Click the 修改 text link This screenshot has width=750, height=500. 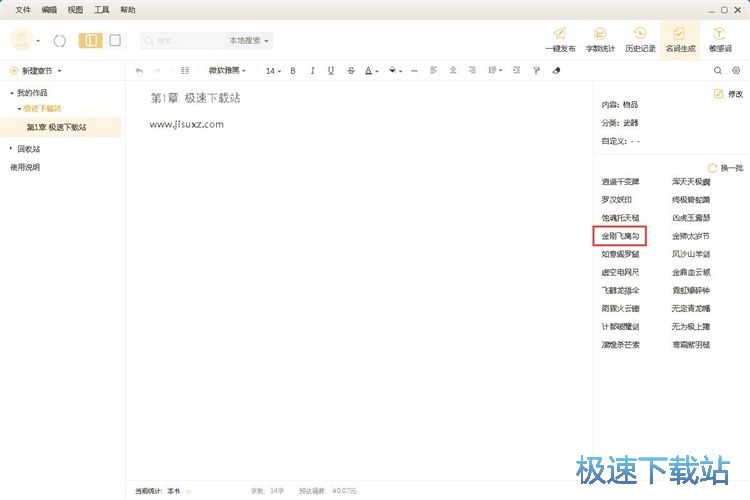pyautogui.click(x=735, y=94)
